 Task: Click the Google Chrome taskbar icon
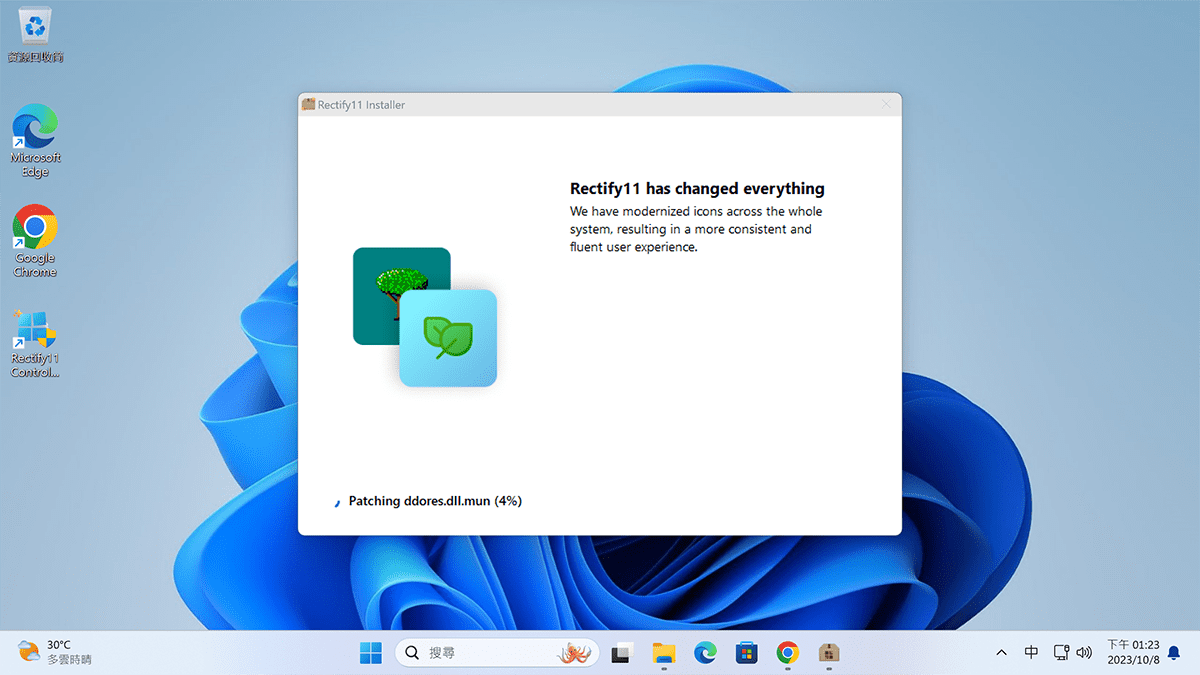coord(788,653)
